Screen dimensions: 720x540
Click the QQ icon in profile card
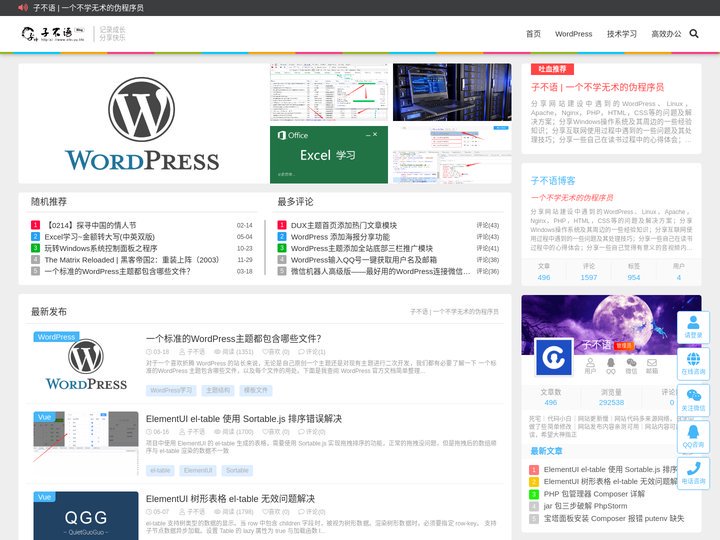click(x=611, y=366)
